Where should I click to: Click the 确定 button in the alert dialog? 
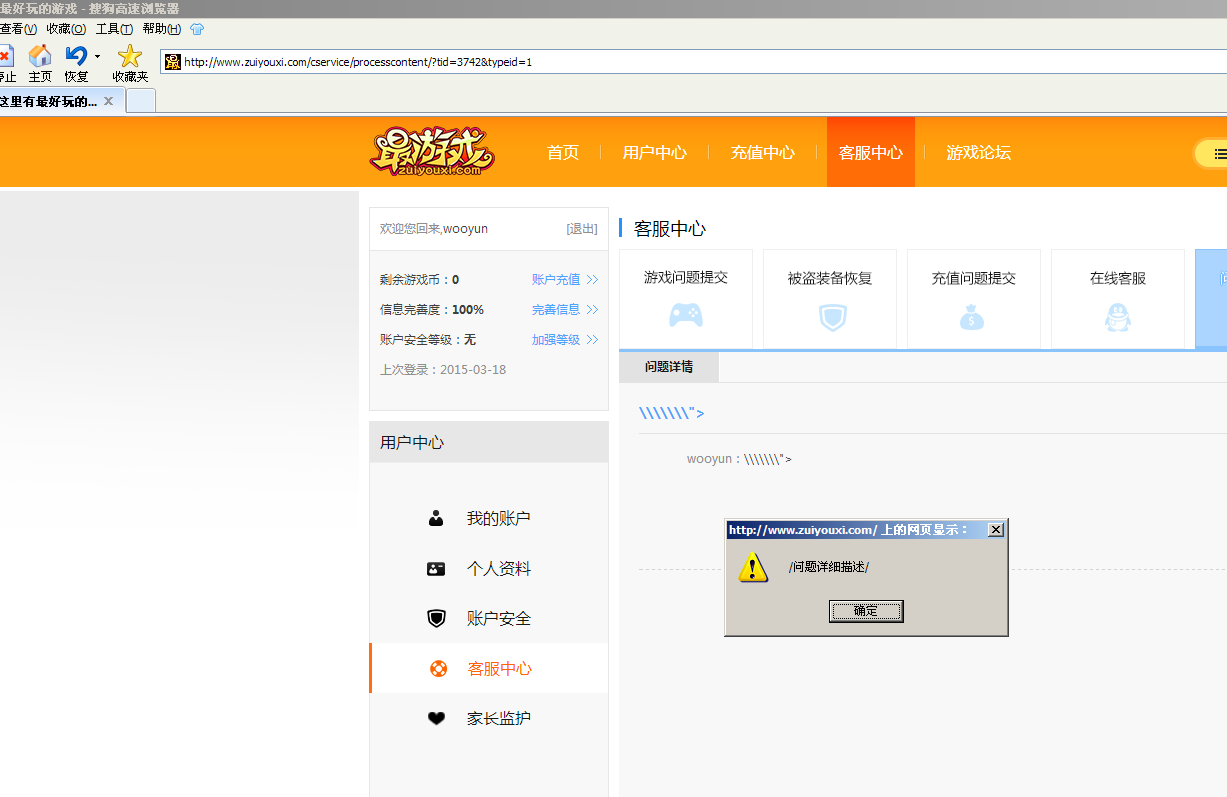point(866,611)
